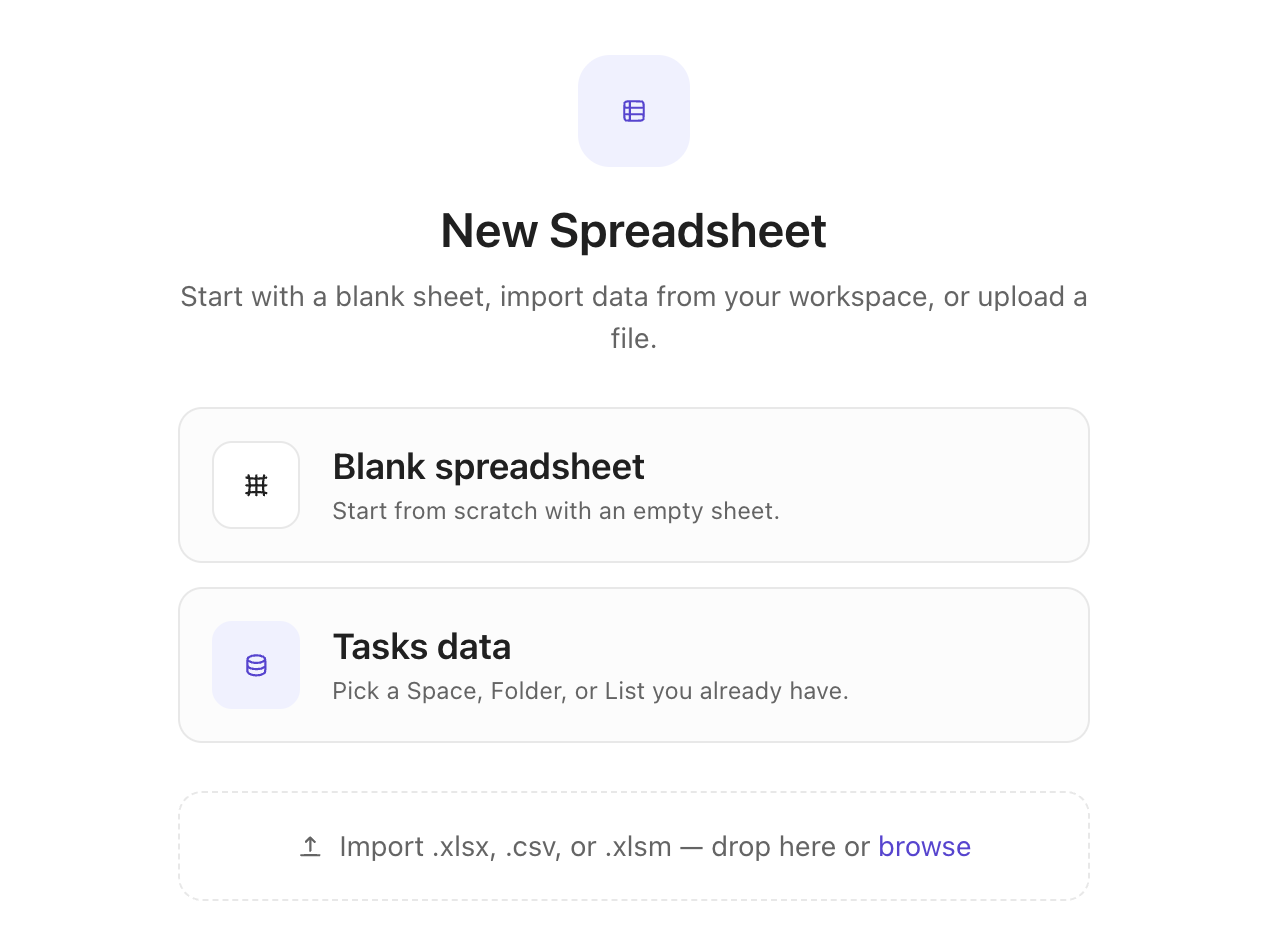Click the dashed file import drop zone
The height and width of the screenshot is (946, 1264).
click(634, 846)
